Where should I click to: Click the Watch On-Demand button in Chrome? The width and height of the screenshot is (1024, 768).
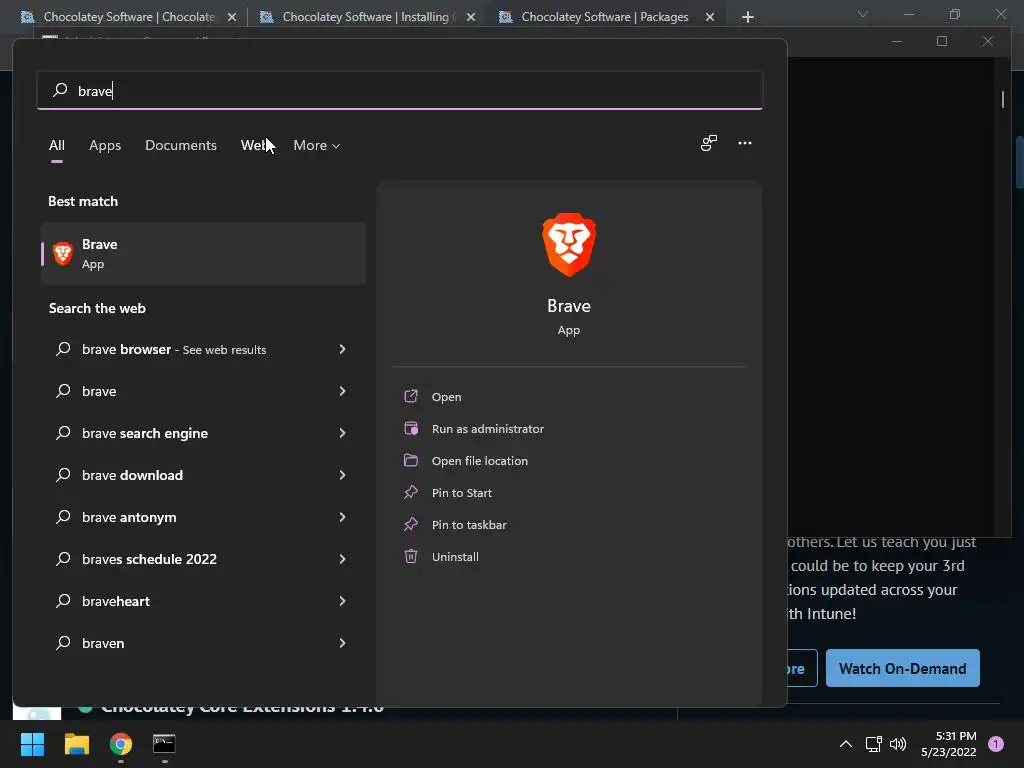[x=903, y=668]
